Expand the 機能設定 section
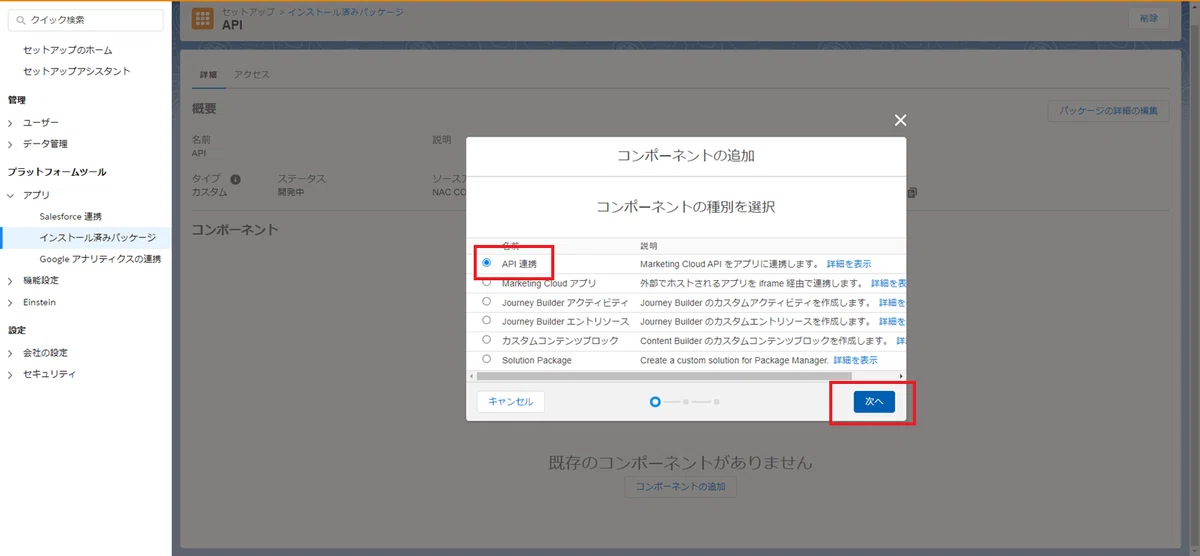Image resolution: width=1200 pixels, height=556 pixels. point(10,281)
